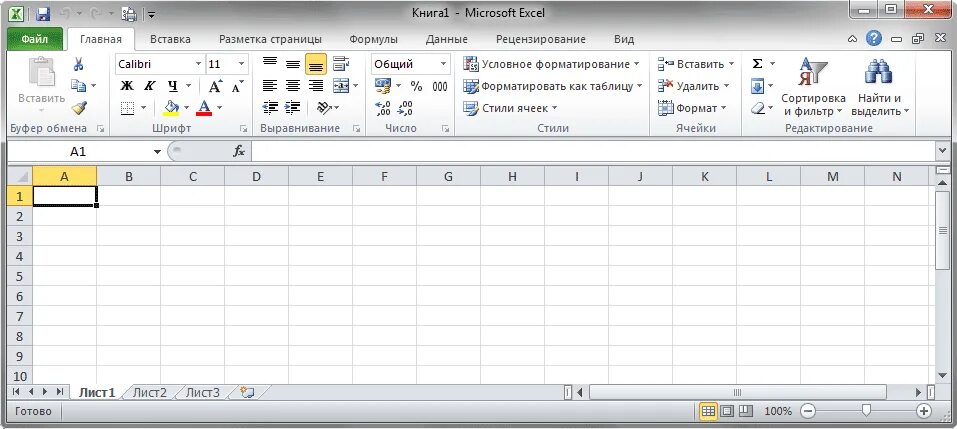
Task: Toggle align text left
Action: 270,86
